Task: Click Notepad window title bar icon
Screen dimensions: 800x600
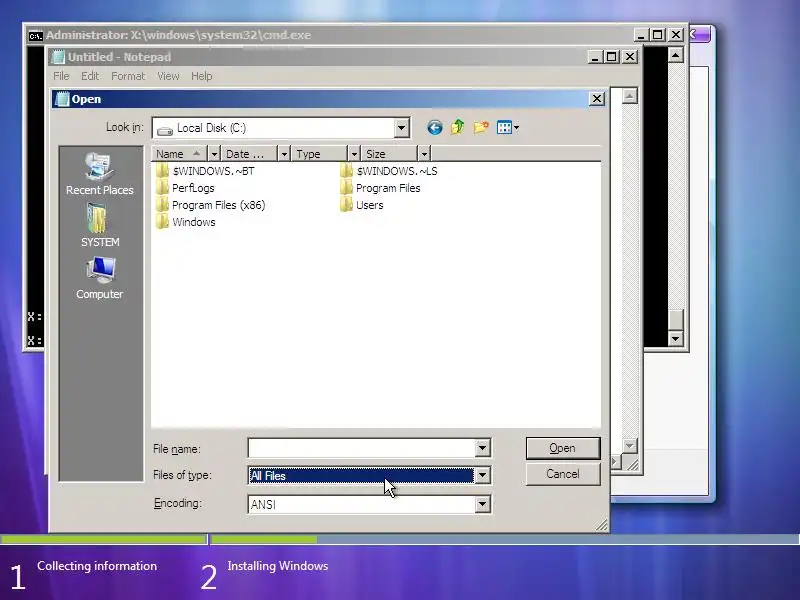Action: click(x=58, y=57)
